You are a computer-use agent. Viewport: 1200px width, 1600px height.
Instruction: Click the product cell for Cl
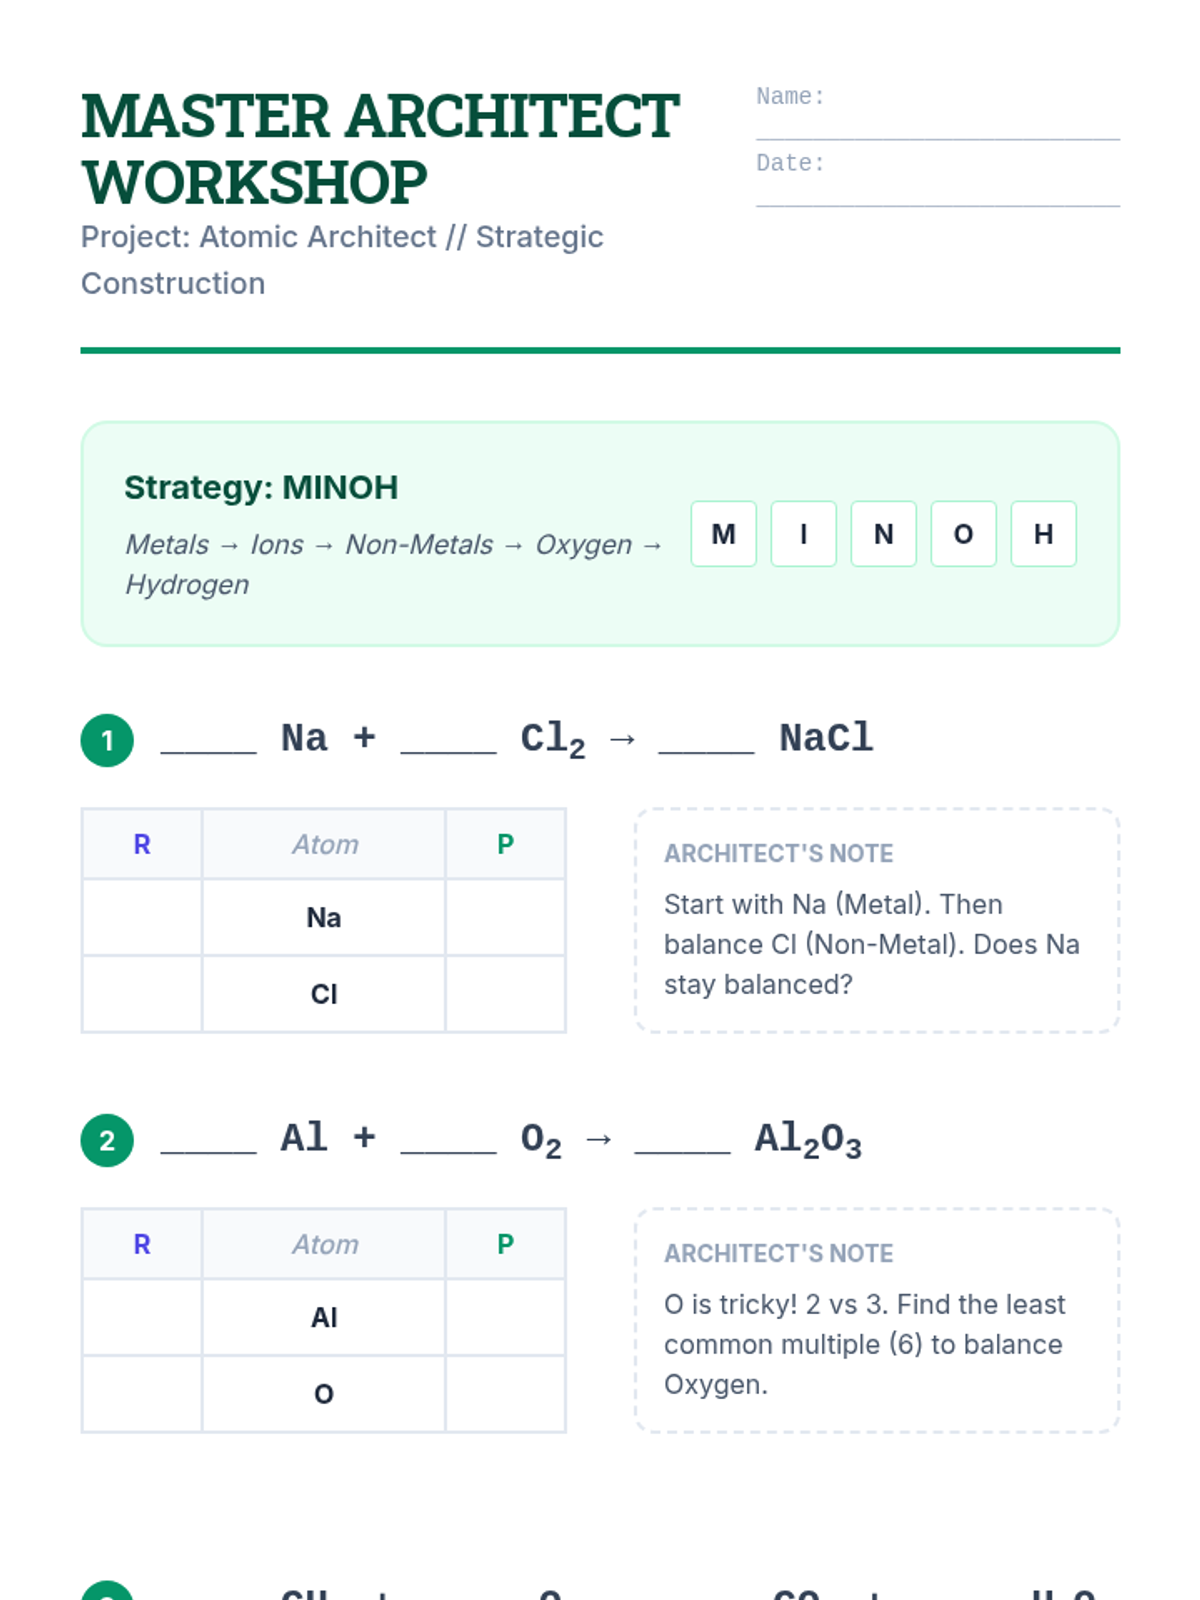tap(505, 994)
